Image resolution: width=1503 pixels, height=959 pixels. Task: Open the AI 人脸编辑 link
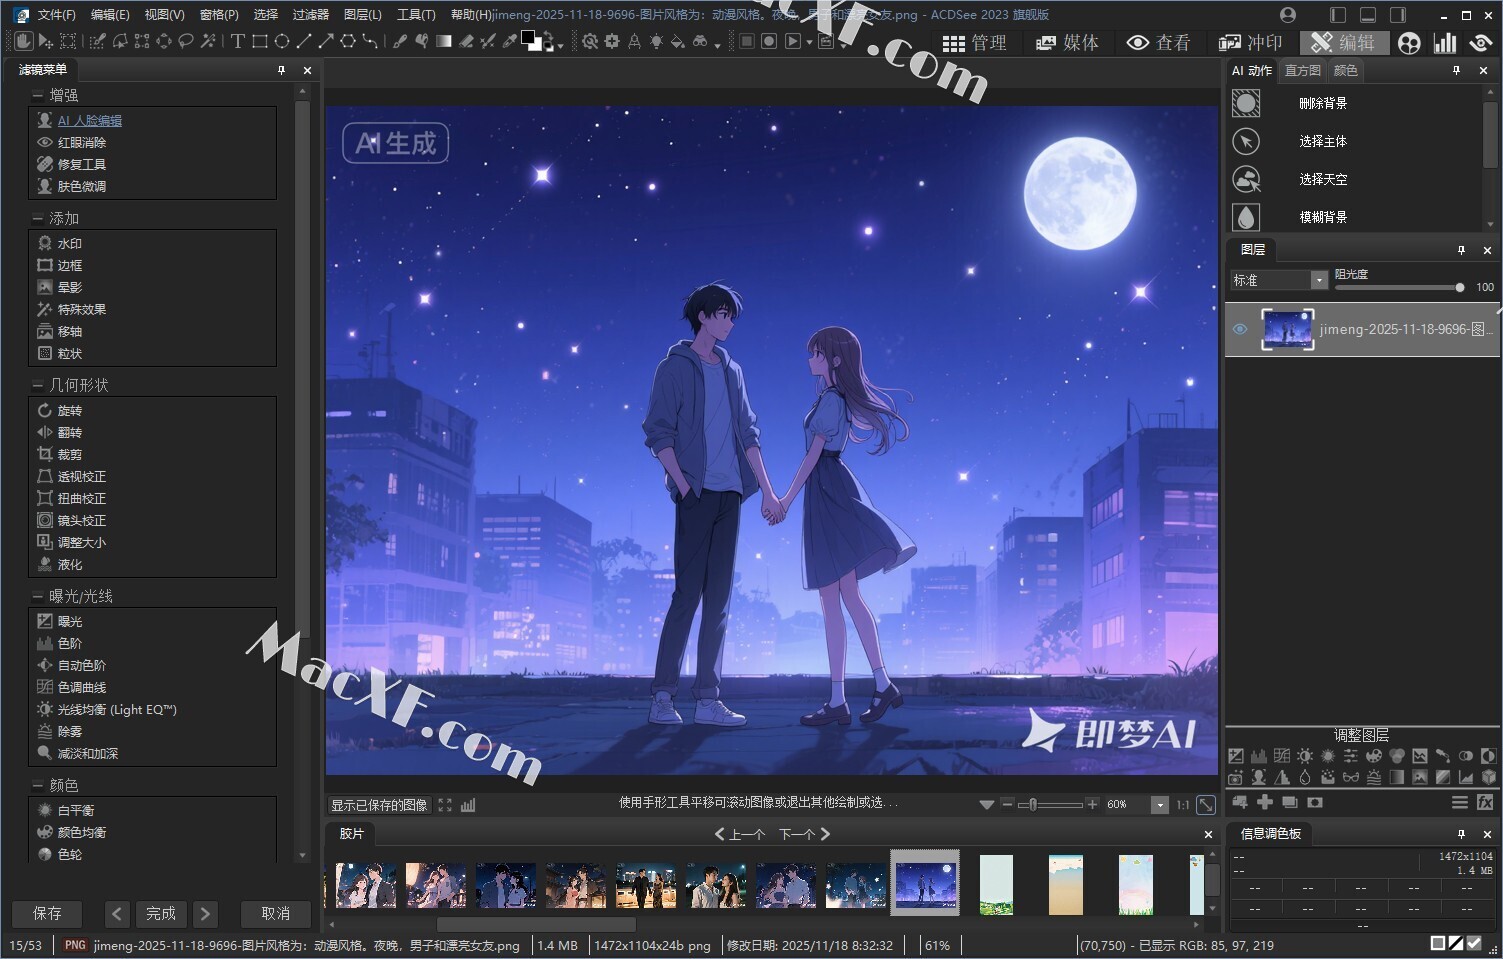pyautogui.click(x=89, y=120)
